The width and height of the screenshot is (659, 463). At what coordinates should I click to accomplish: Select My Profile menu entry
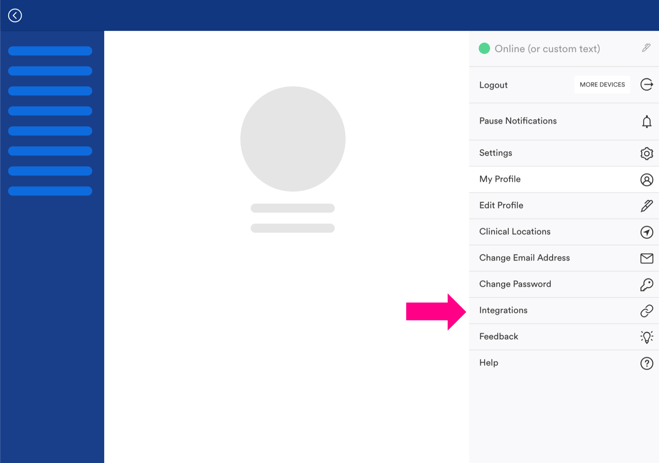(564, 180)
